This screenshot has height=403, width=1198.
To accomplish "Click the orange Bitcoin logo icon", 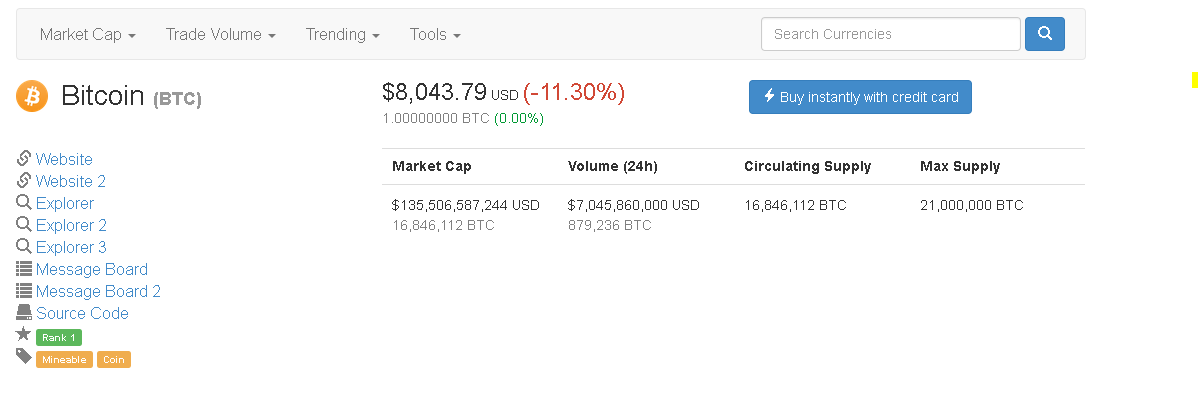I will 32,96.
